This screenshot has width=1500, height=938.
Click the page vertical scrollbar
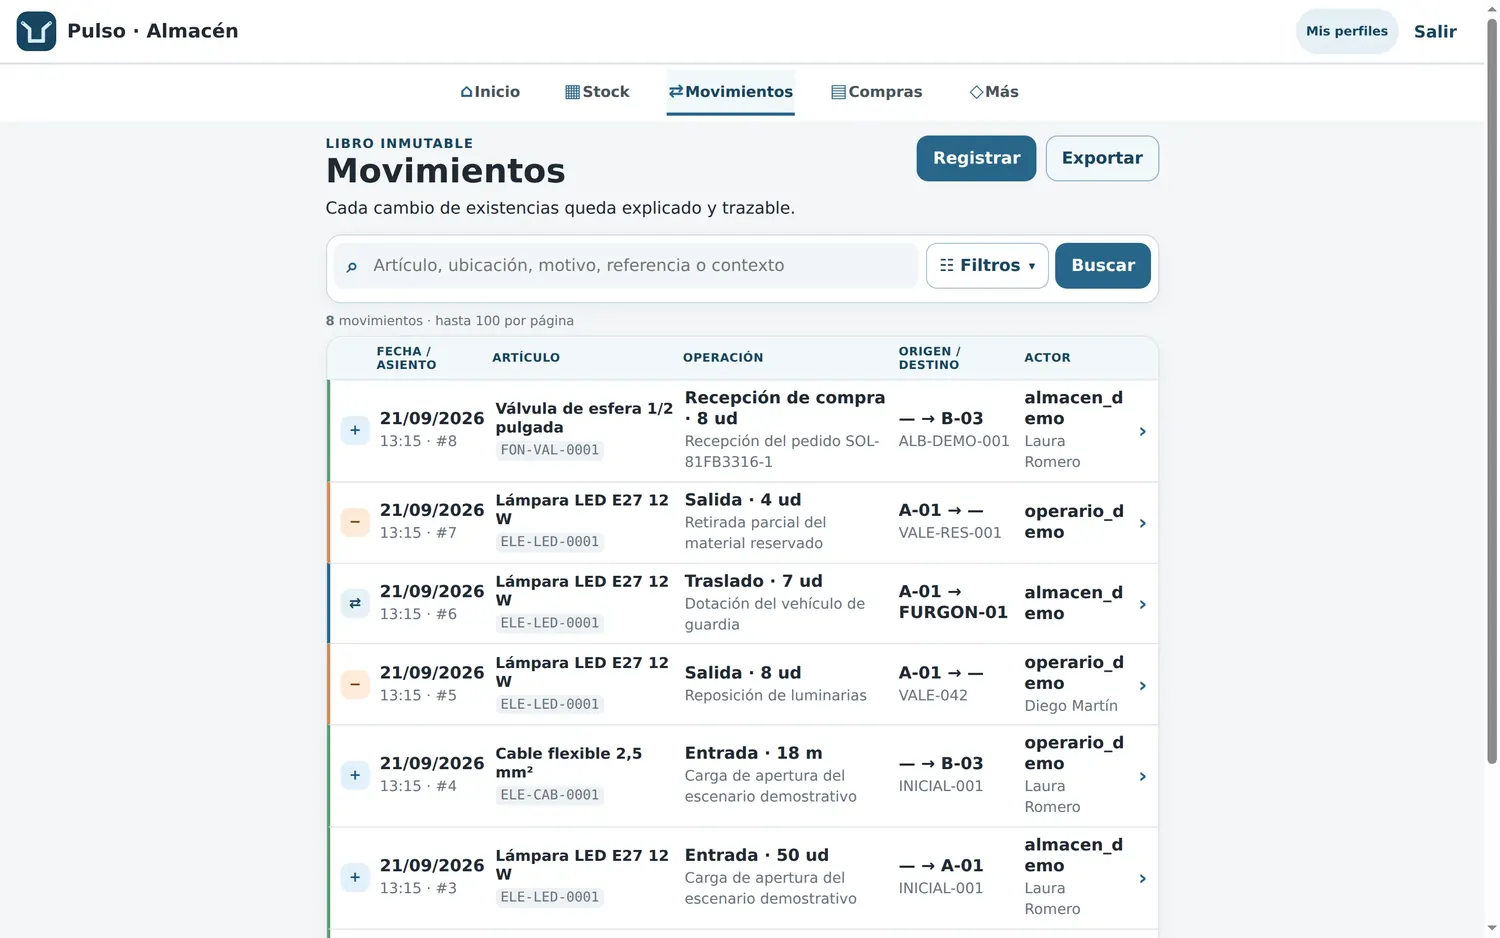click(1492, 390)
